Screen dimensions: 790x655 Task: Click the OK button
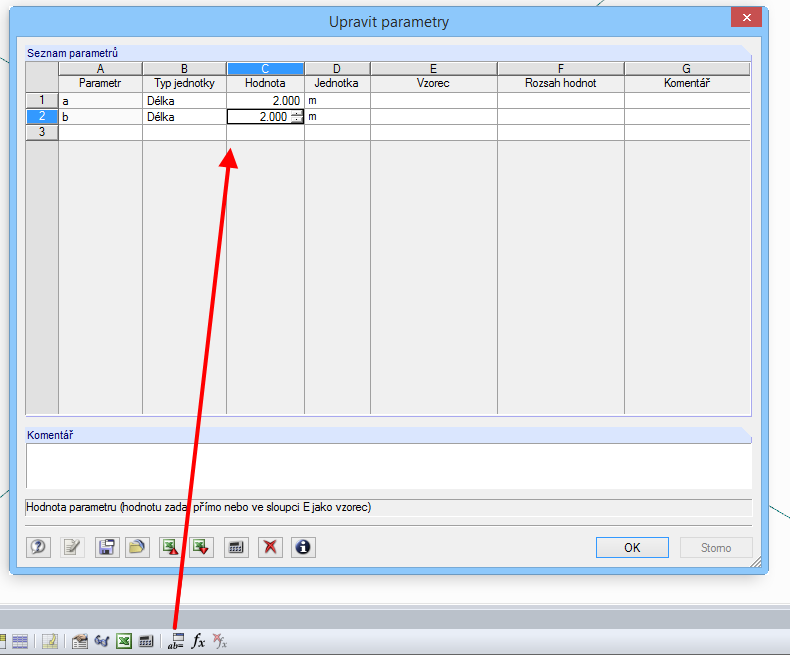pyautogui.click(x=632, y=548)
